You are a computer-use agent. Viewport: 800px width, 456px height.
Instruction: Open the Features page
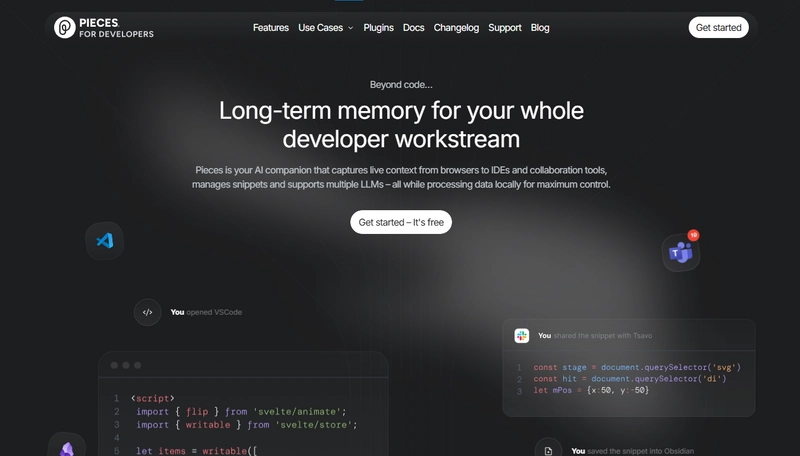click(270, 28)
